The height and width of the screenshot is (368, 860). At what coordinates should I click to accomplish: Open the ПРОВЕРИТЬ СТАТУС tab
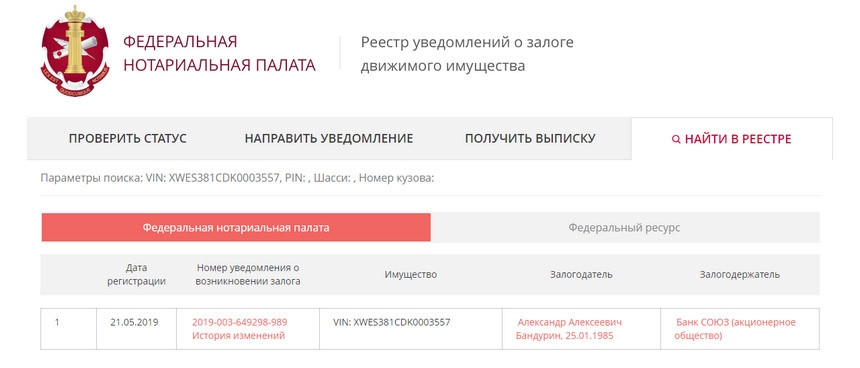(128, 139)
